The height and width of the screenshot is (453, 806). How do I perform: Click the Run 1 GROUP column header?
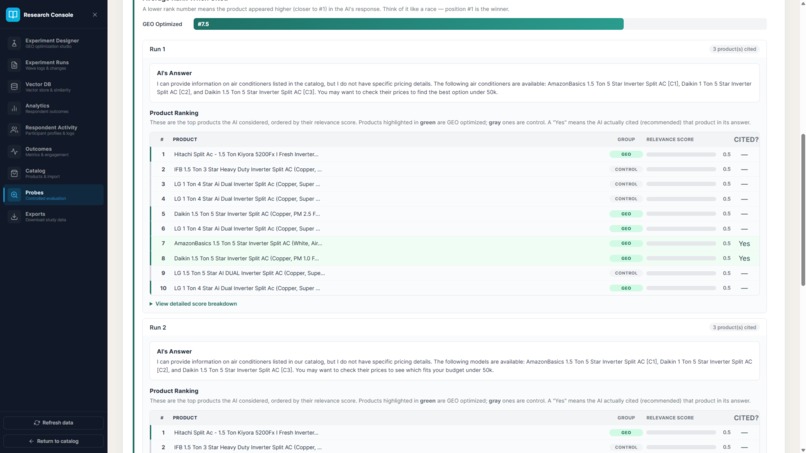626,139
